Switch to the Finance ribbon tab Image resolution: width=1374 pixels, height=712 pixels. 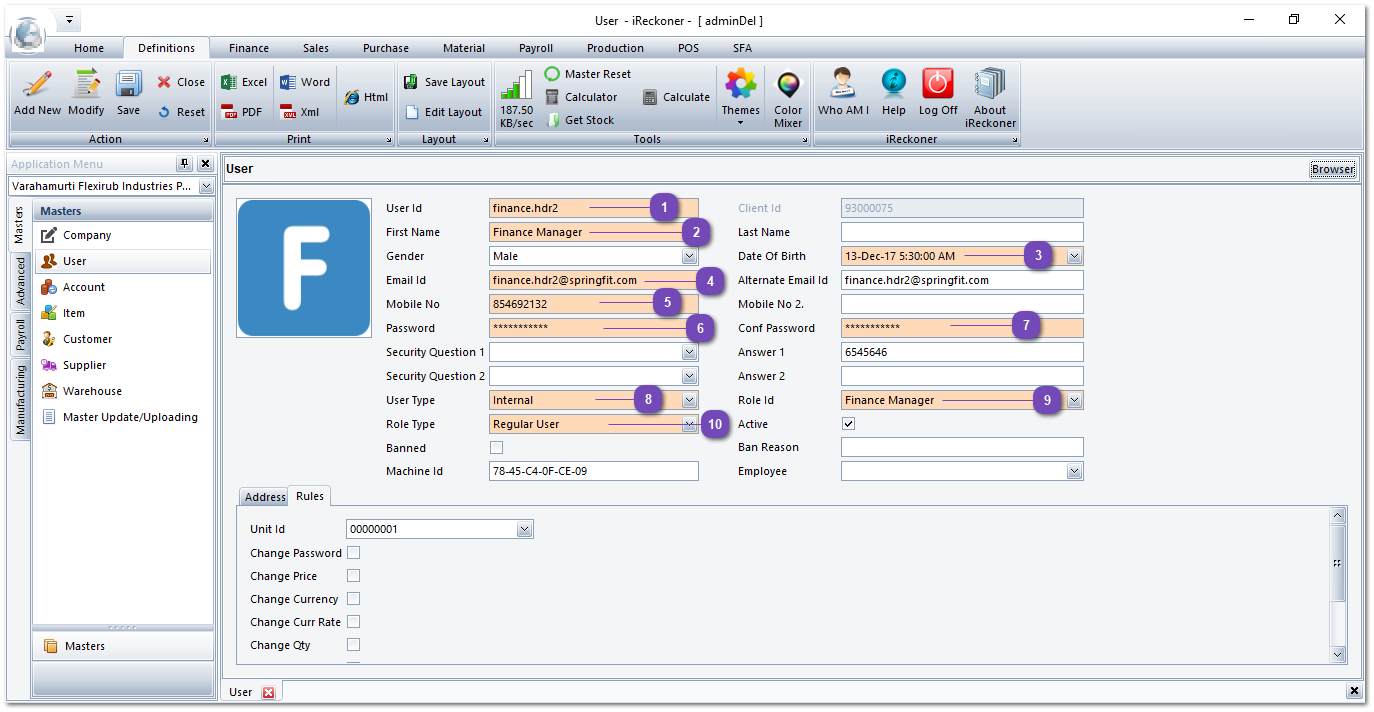tap(248, 48)
